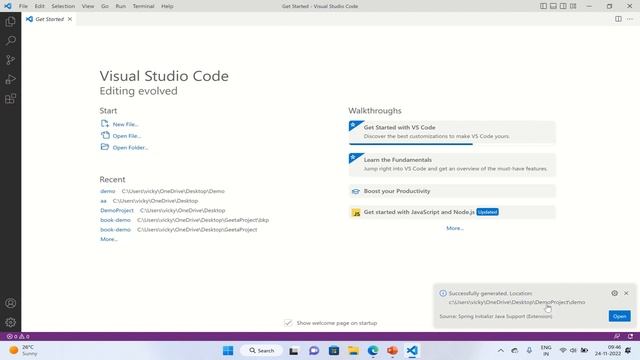Image resolution: width=640 pixels, height=360 pixels.
Task: Split the editor right
Action: [x=618, y=19]
